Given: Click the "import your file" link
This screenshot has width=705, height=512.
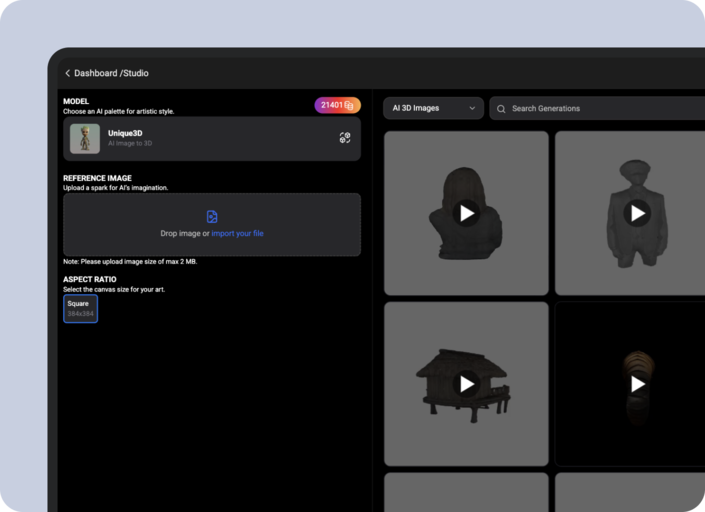Looking at the screenshot, I should tap(237, 233).
